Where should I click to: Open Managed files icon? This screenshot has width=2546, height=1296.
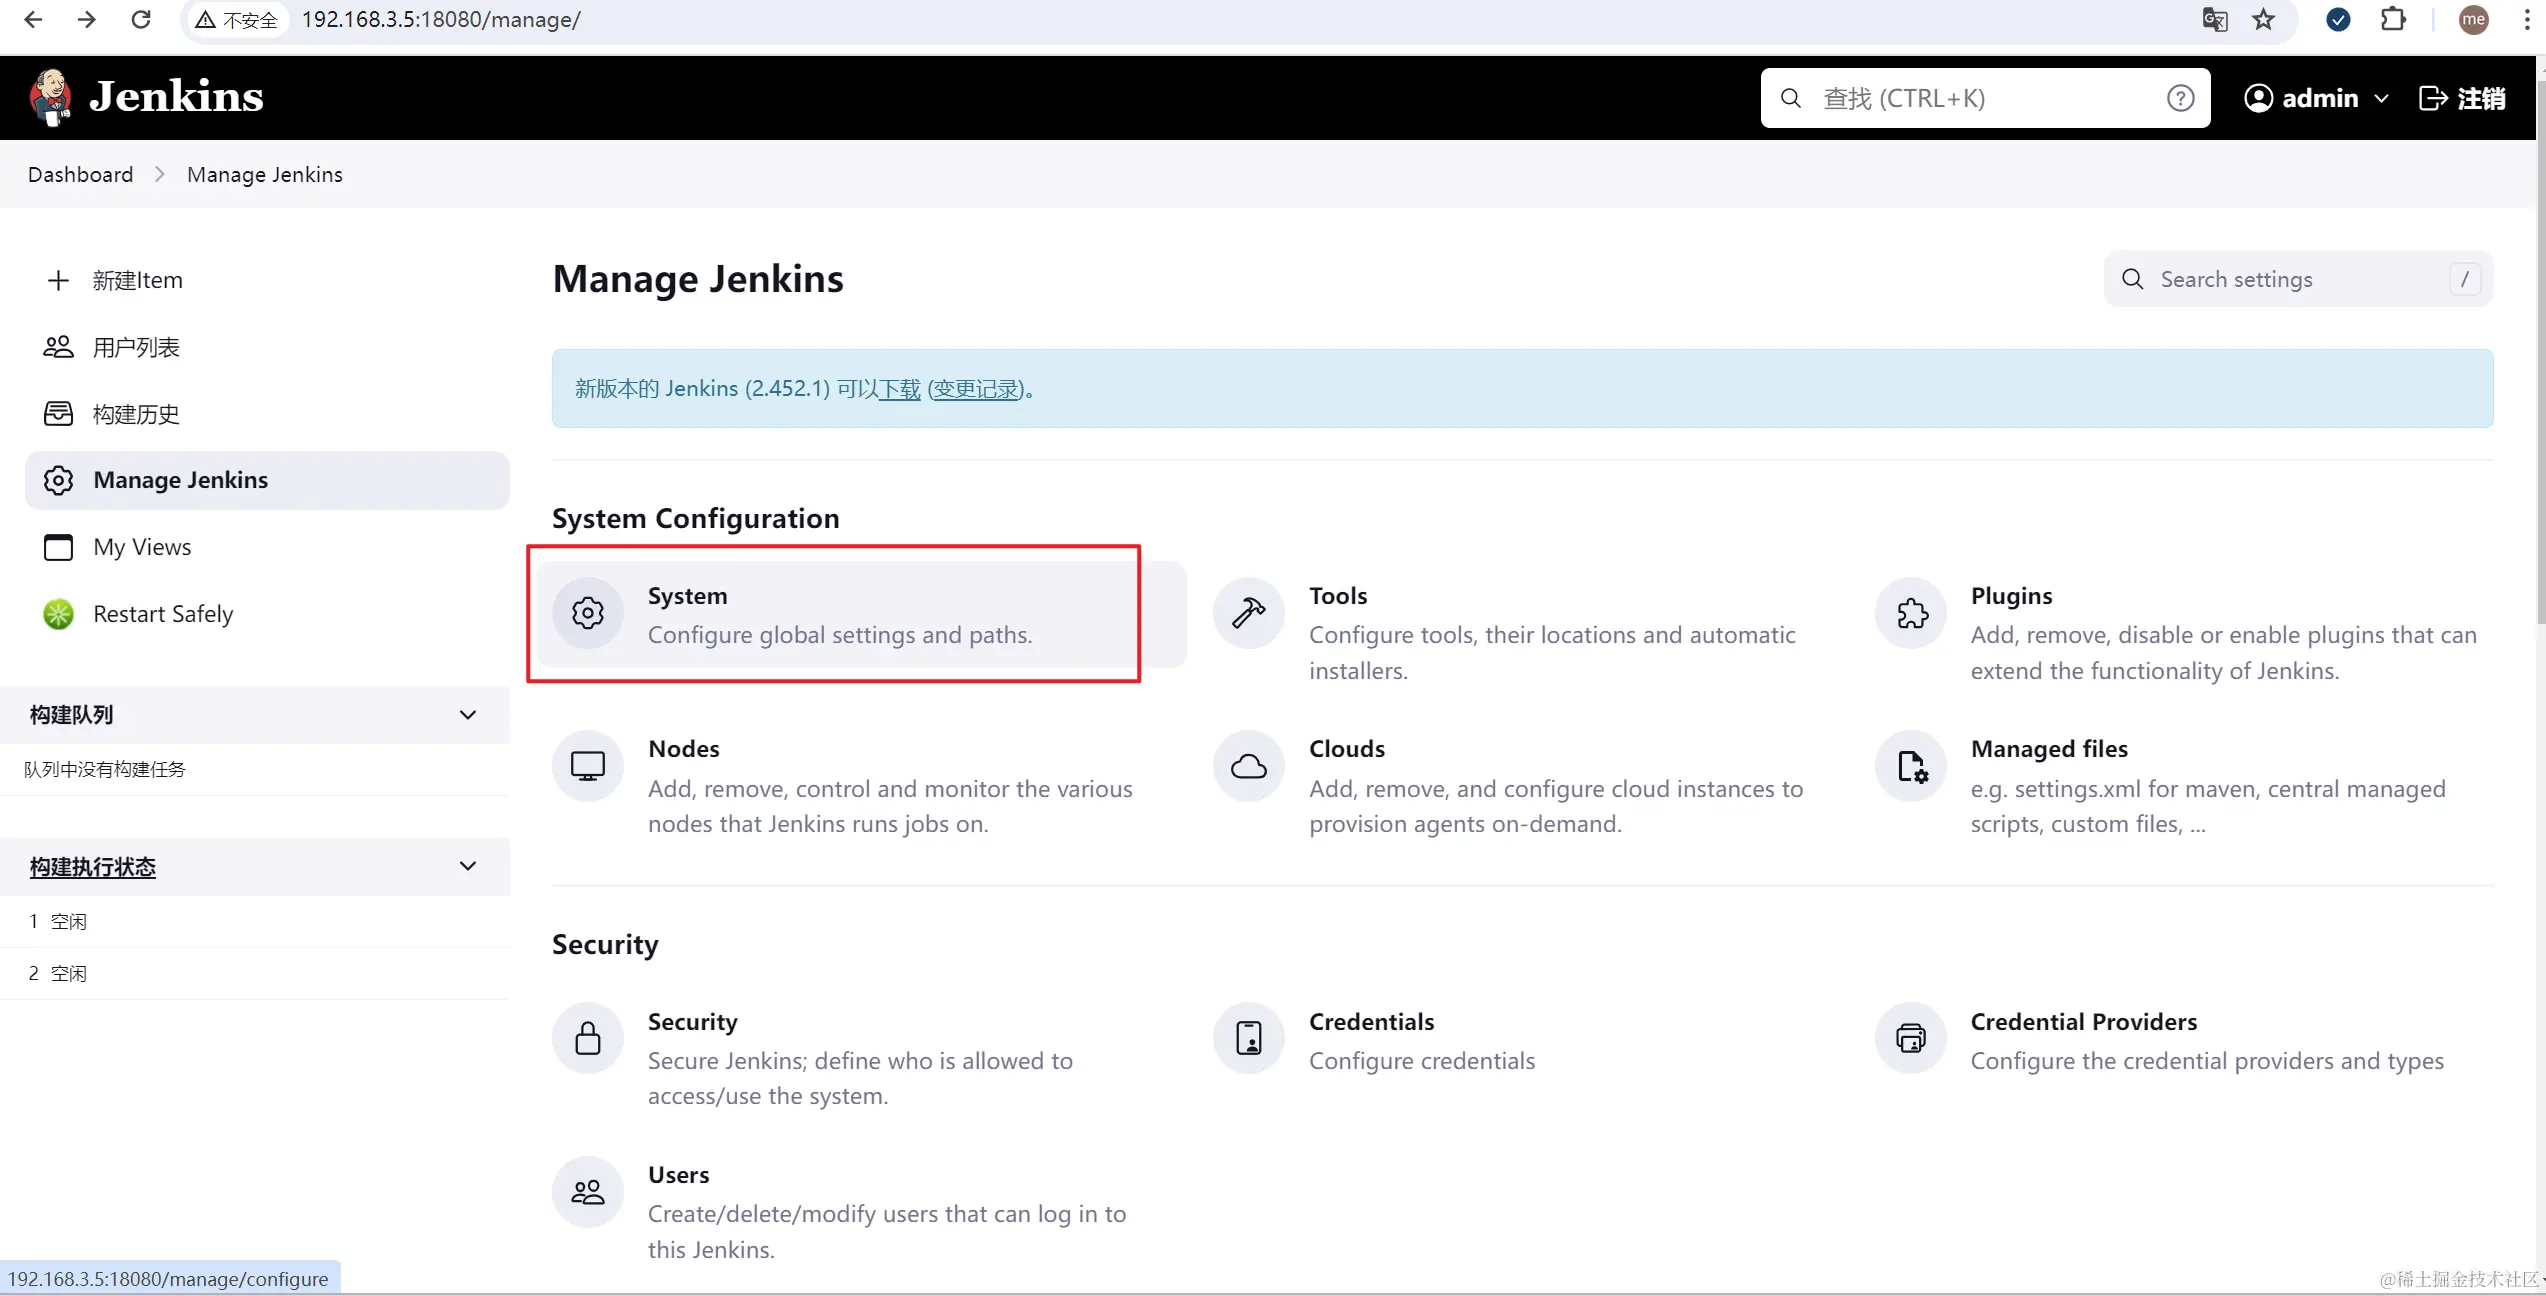(x=1911, y=766)
